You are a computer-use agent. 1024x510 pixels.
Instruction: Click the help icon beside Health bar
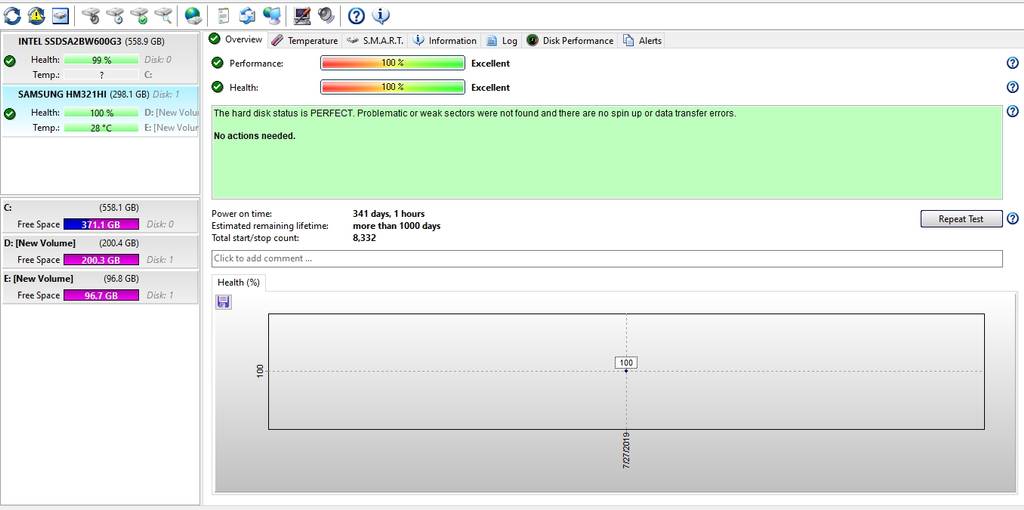[x=1012, y=87]
